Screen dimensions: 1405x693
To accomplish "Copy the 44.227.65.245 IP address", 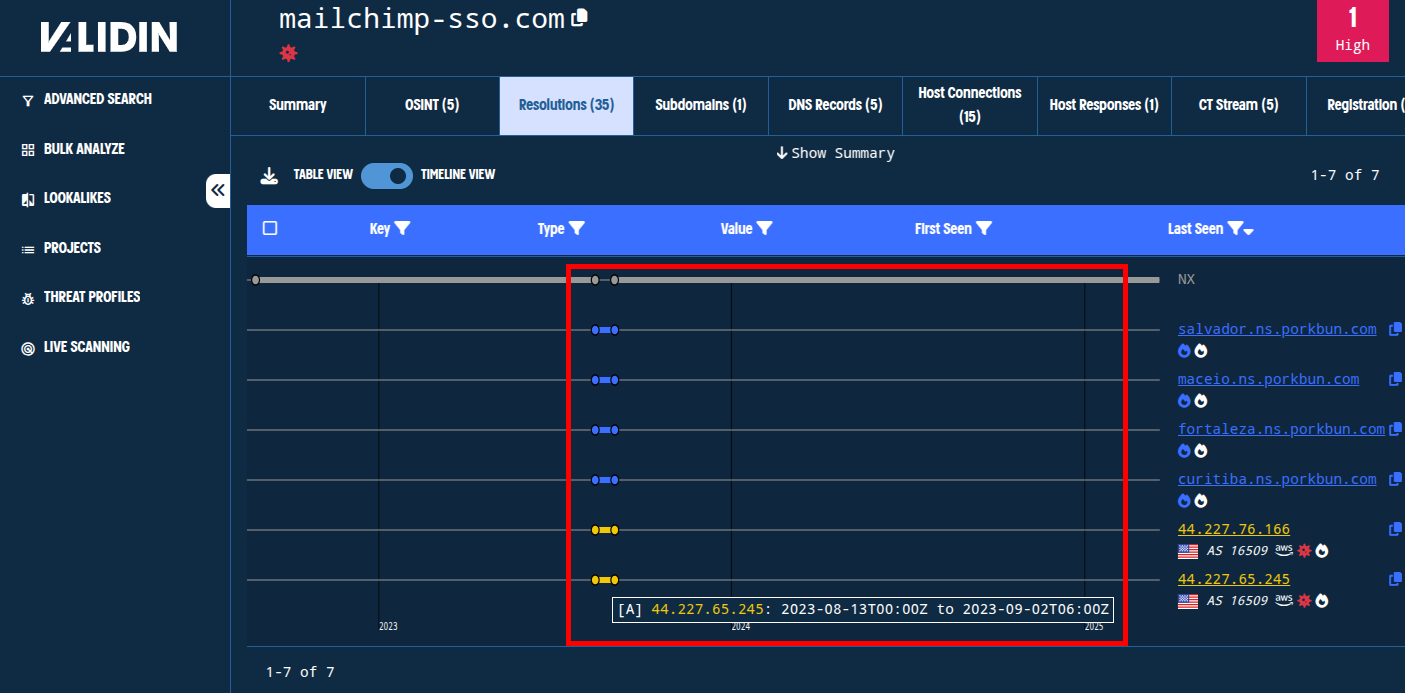I will tap(1395, 579).
